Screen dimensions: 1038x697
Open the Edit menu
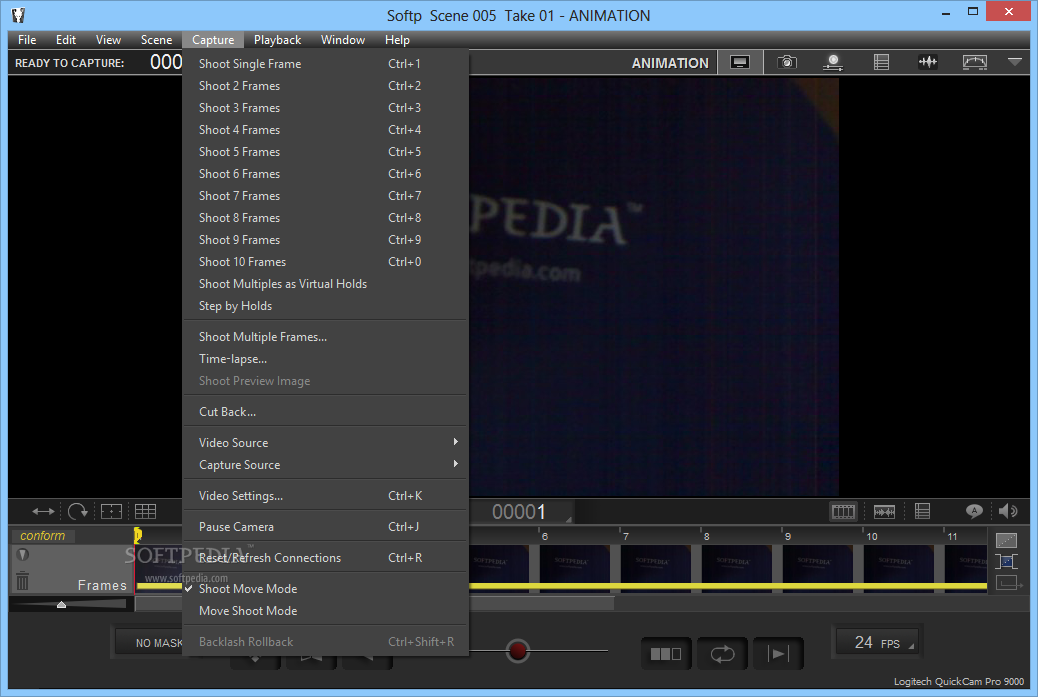[x=66, y=40]
